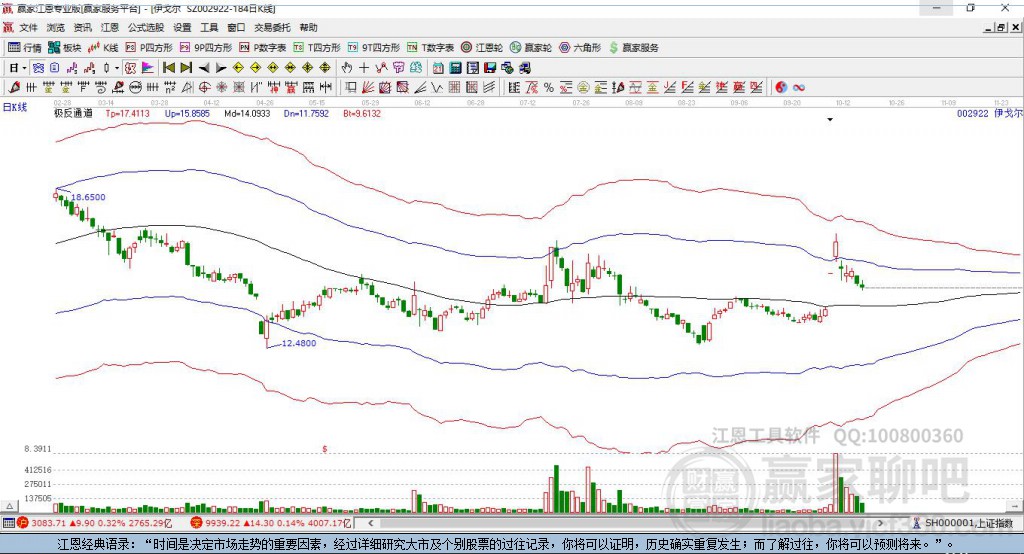Select the hand pan tool
Viewport: 1024px width, 554px height.
(x=347, y=68)
